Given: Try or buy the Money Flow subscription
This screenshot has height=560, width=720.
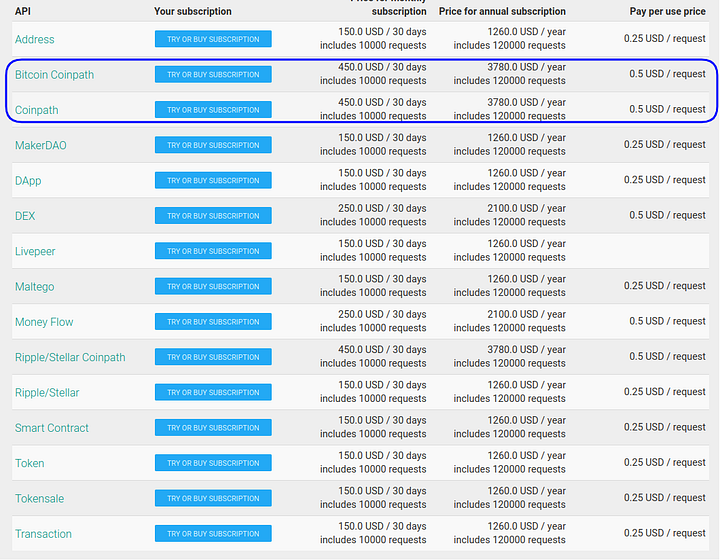Looking at the screenshot, I should pyautogui.click(x=213, y=322).
